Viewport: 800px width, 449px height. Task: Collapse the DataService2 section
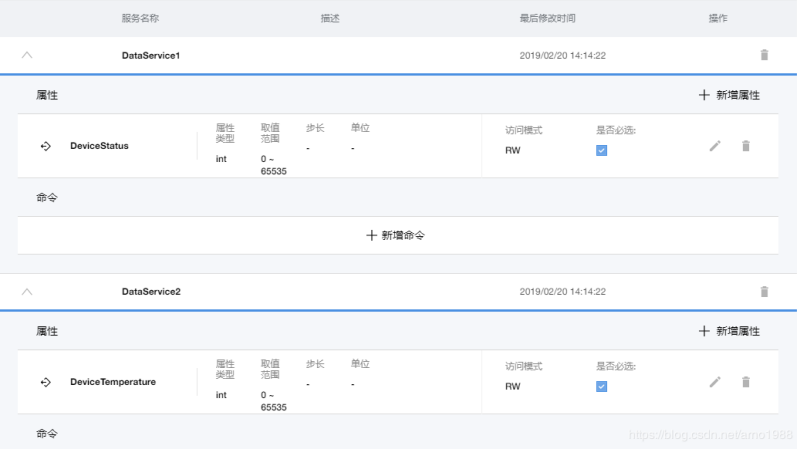tap(27, 292)
